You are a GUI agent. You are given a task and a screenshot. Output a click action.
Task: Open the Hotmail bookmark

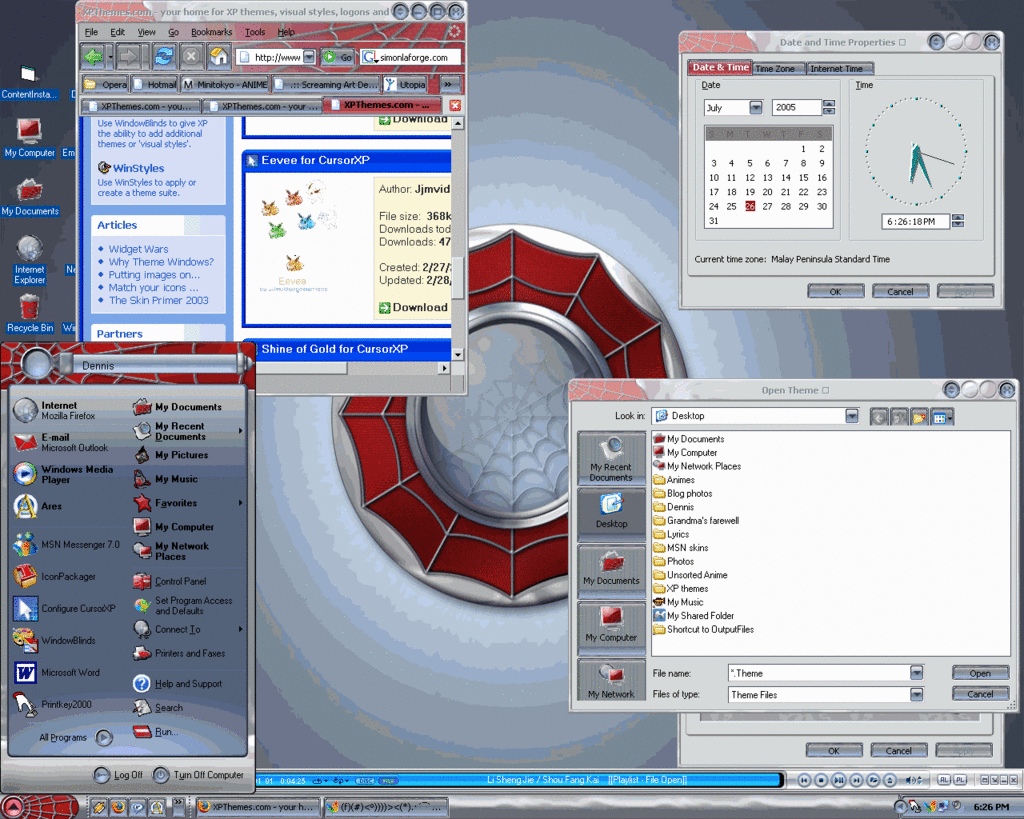tap(155, 85)
